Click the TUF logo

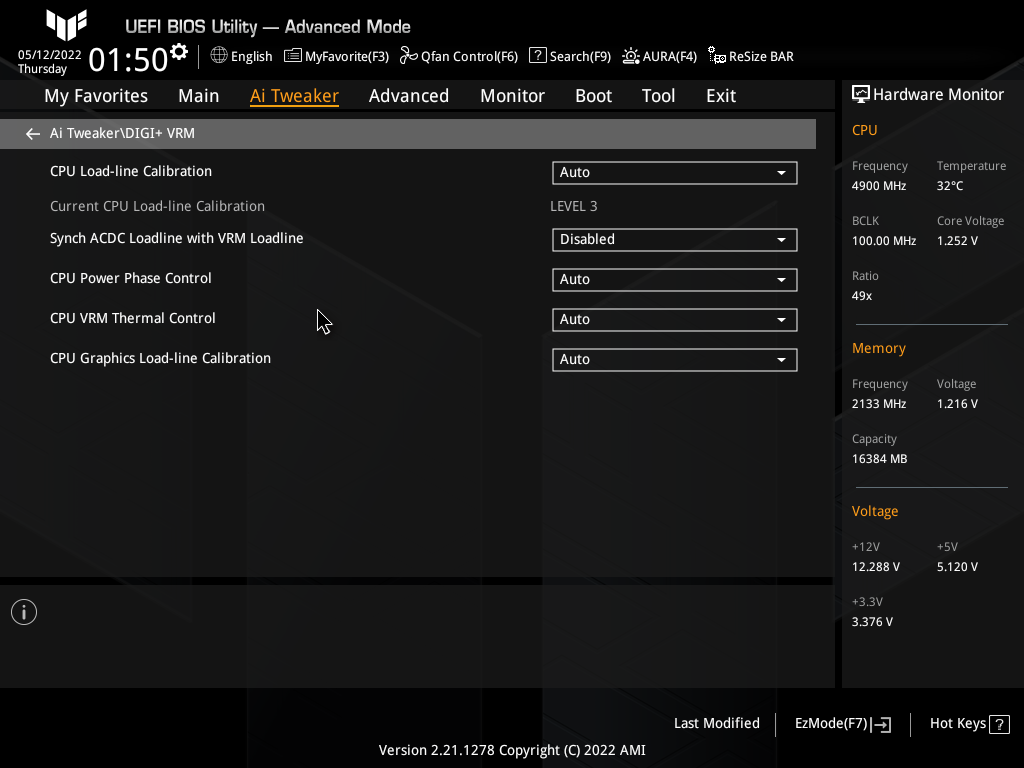click(x=67, y=25)
